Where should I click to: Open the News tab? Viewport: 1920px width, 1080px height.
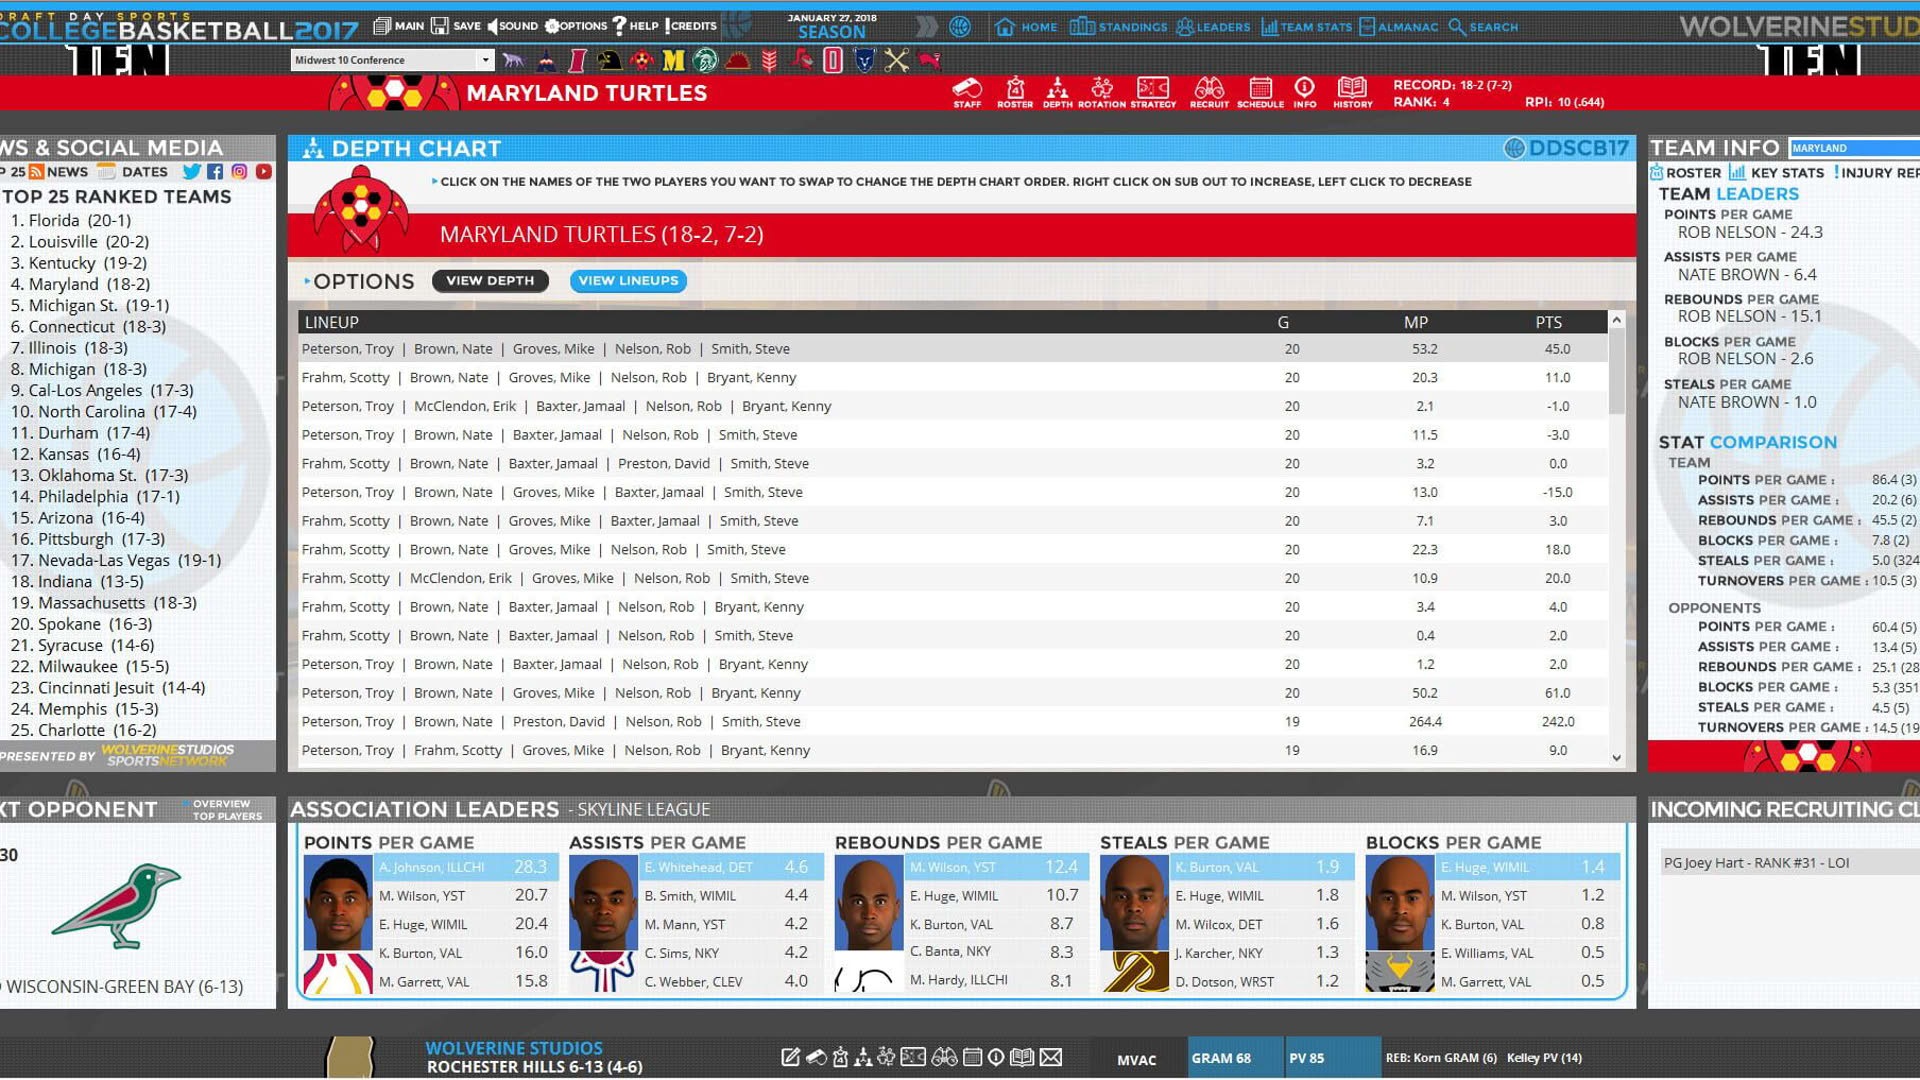coord(58,172)
